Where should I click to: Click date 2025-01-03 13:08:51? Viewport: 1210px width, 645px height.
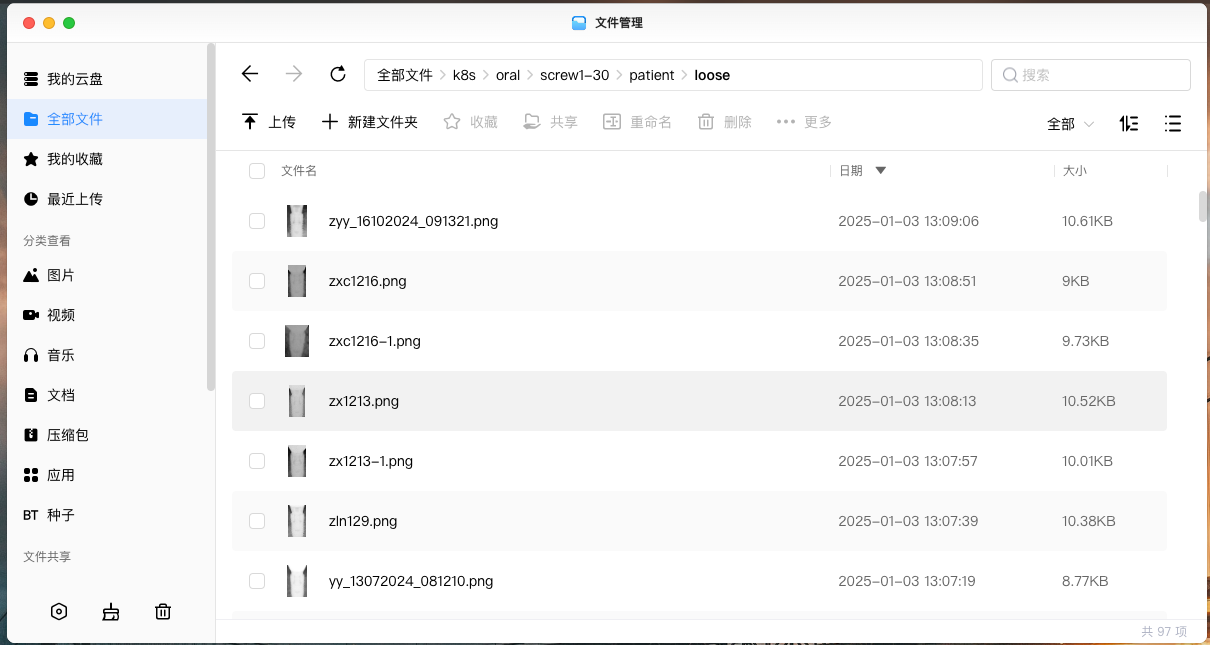tap(907, 281)
